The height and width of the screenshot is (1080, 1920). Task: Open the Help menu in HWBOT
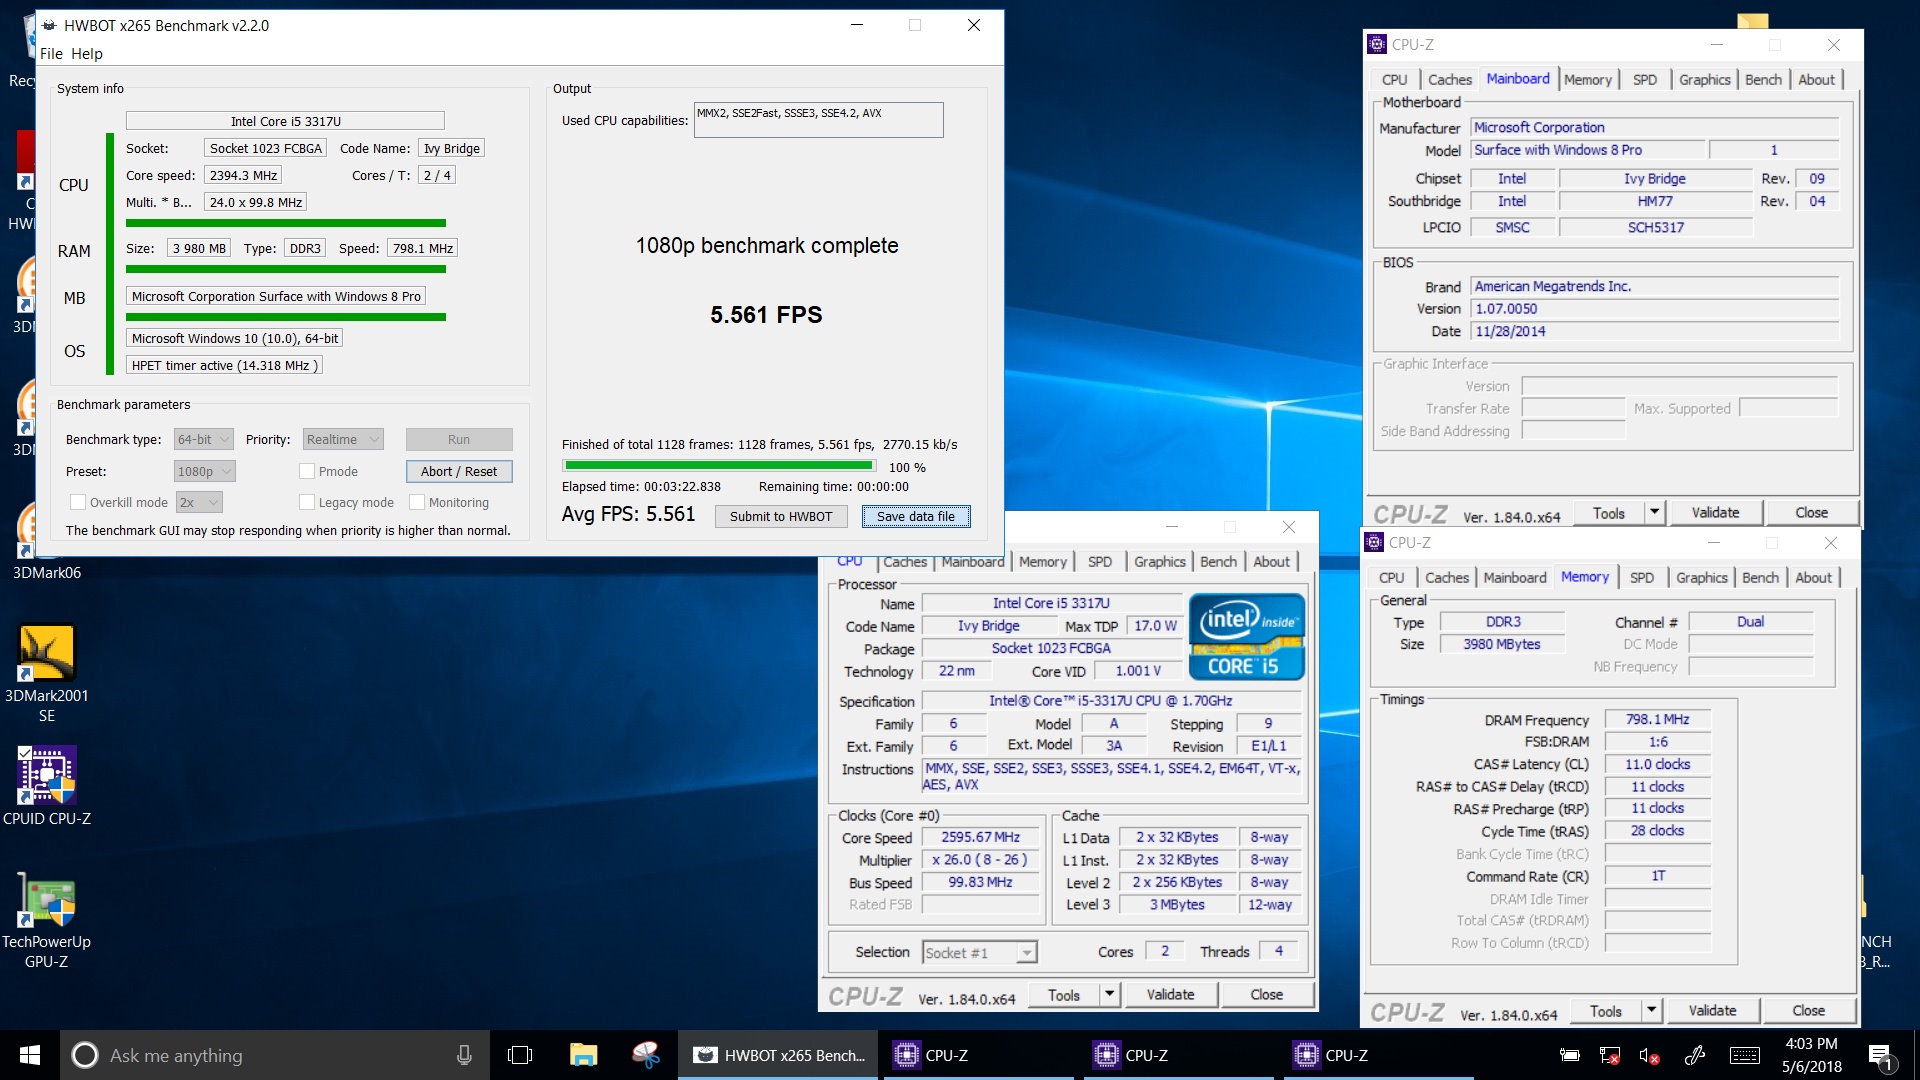point(86,54)
